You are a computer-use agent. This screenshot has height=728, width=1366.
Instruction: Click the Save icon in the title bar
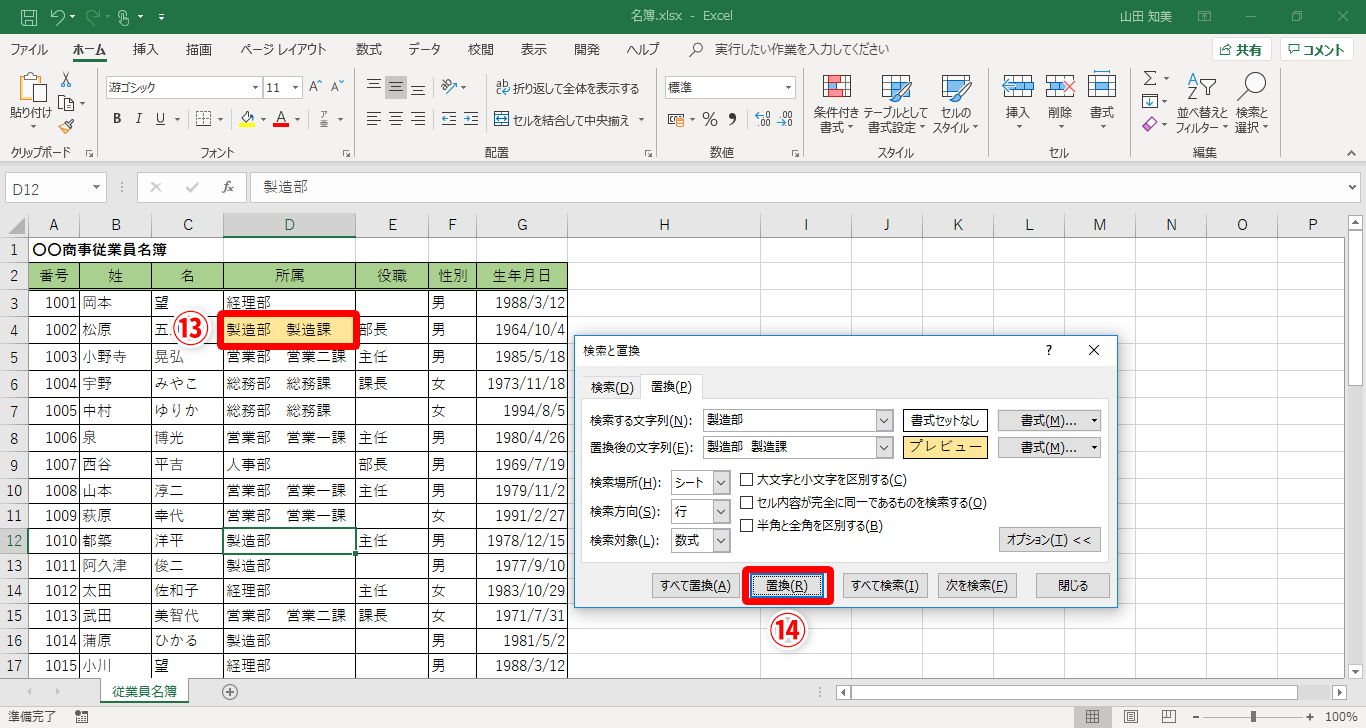coord(29,17)
